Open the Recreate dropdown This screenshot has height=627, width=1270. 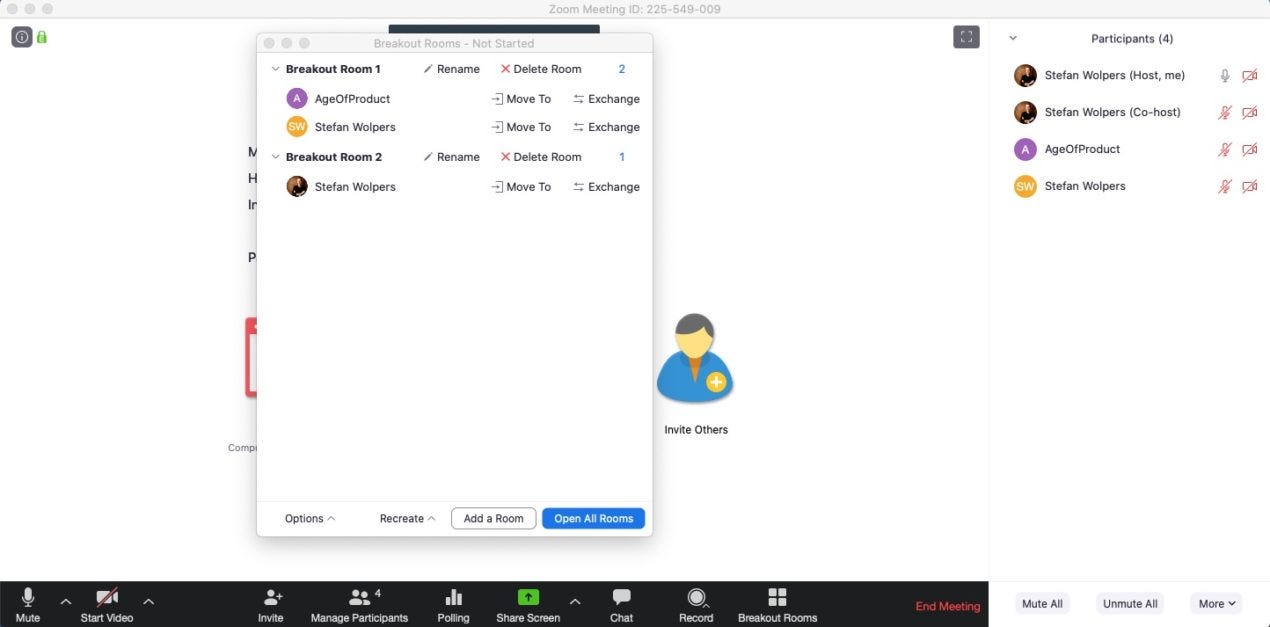408,518
